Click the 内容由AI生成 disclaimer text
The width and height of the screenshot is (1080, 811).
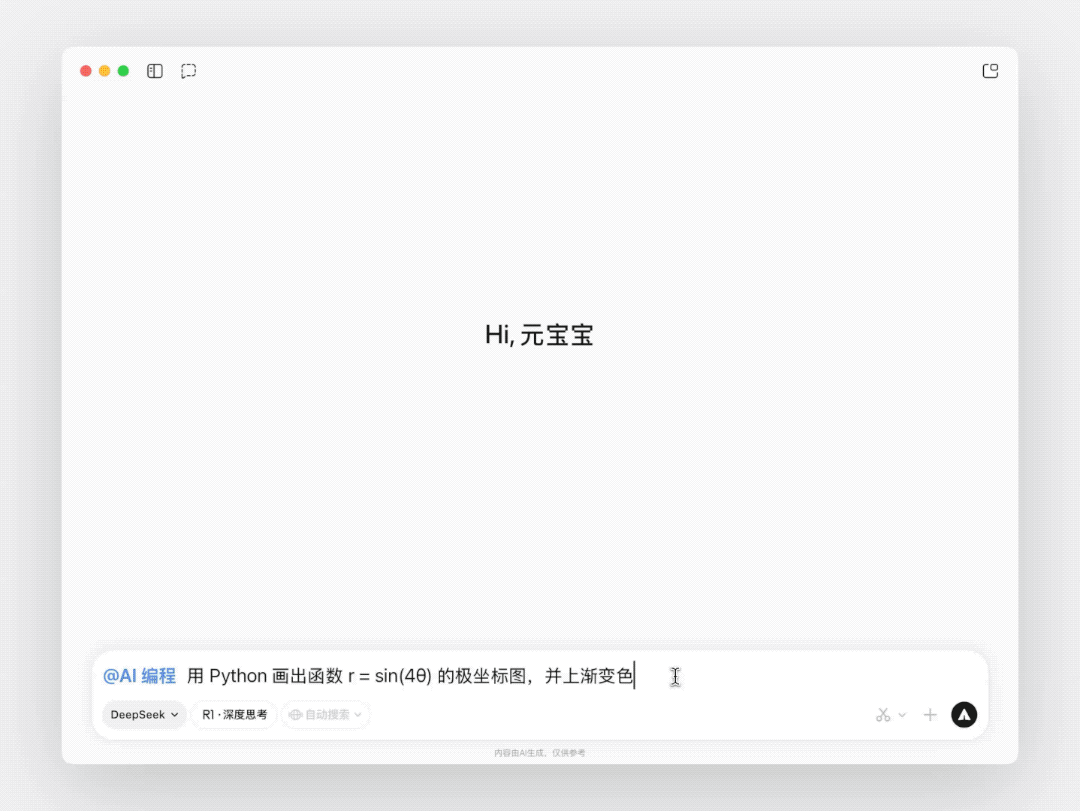(540, 752)
